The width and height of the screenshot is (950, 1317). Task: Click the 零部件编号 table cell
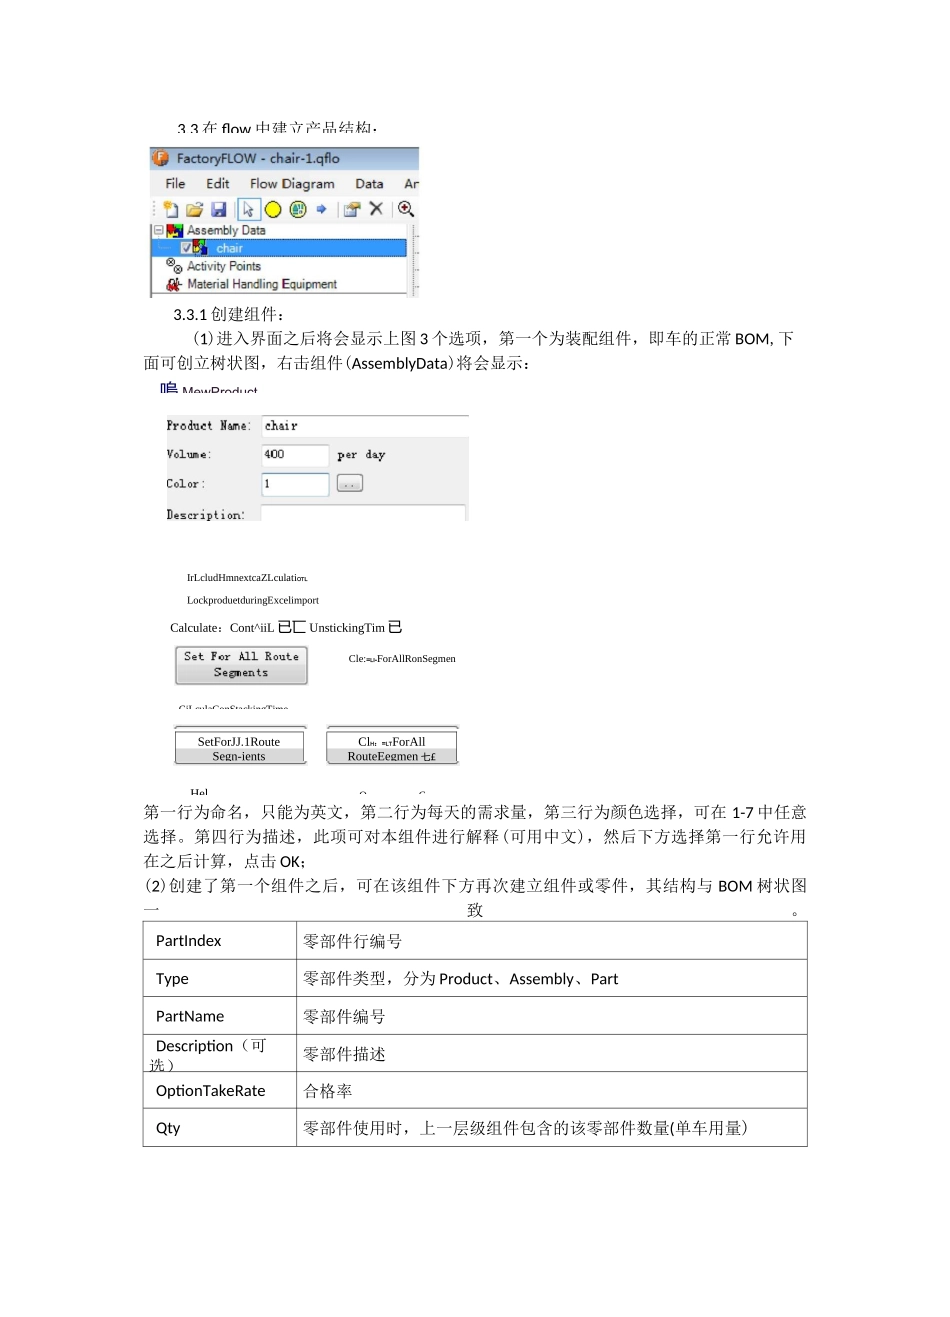point(552,1016)
